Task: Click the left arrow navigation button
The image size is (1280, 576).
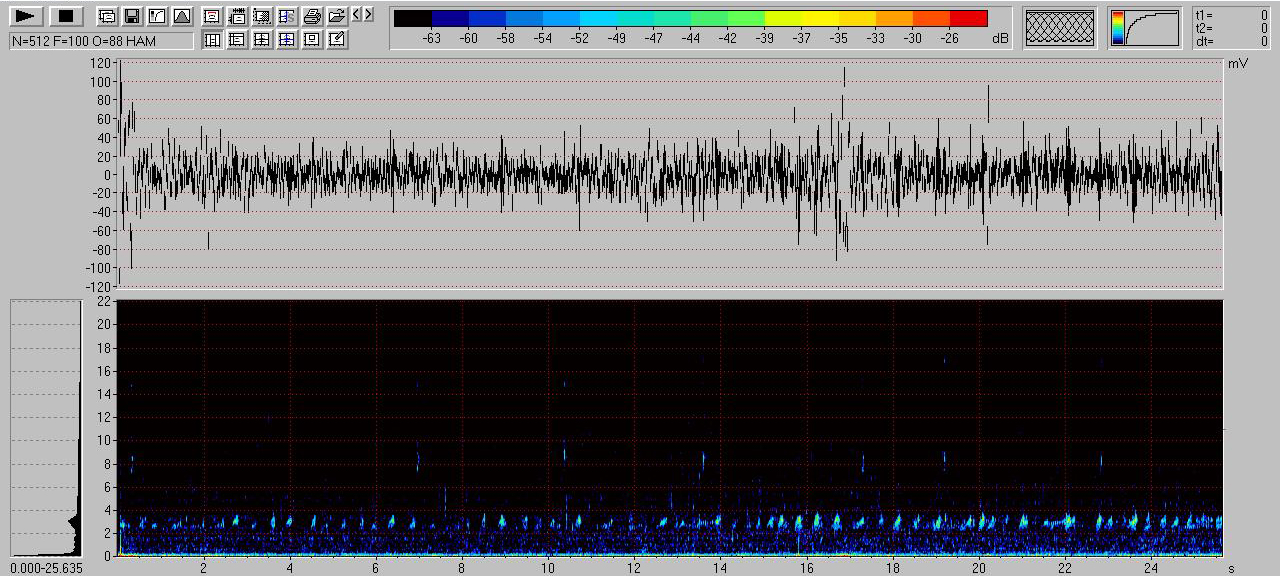Action: pyautogui.click(x=357, y=15)
